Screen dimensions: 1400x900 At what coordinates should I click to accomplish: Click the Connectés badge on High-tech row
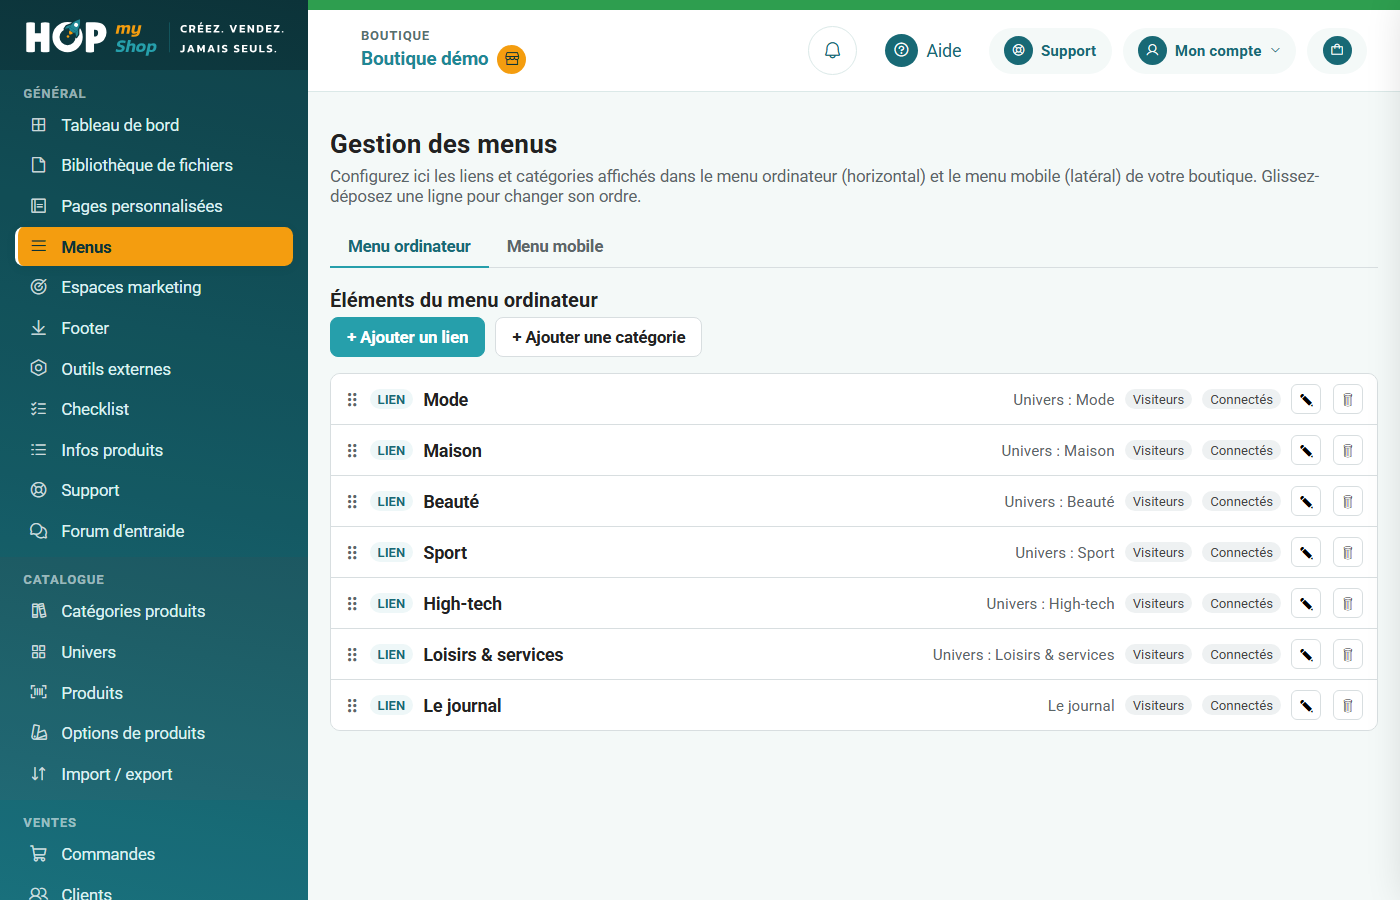(1241, 603)
